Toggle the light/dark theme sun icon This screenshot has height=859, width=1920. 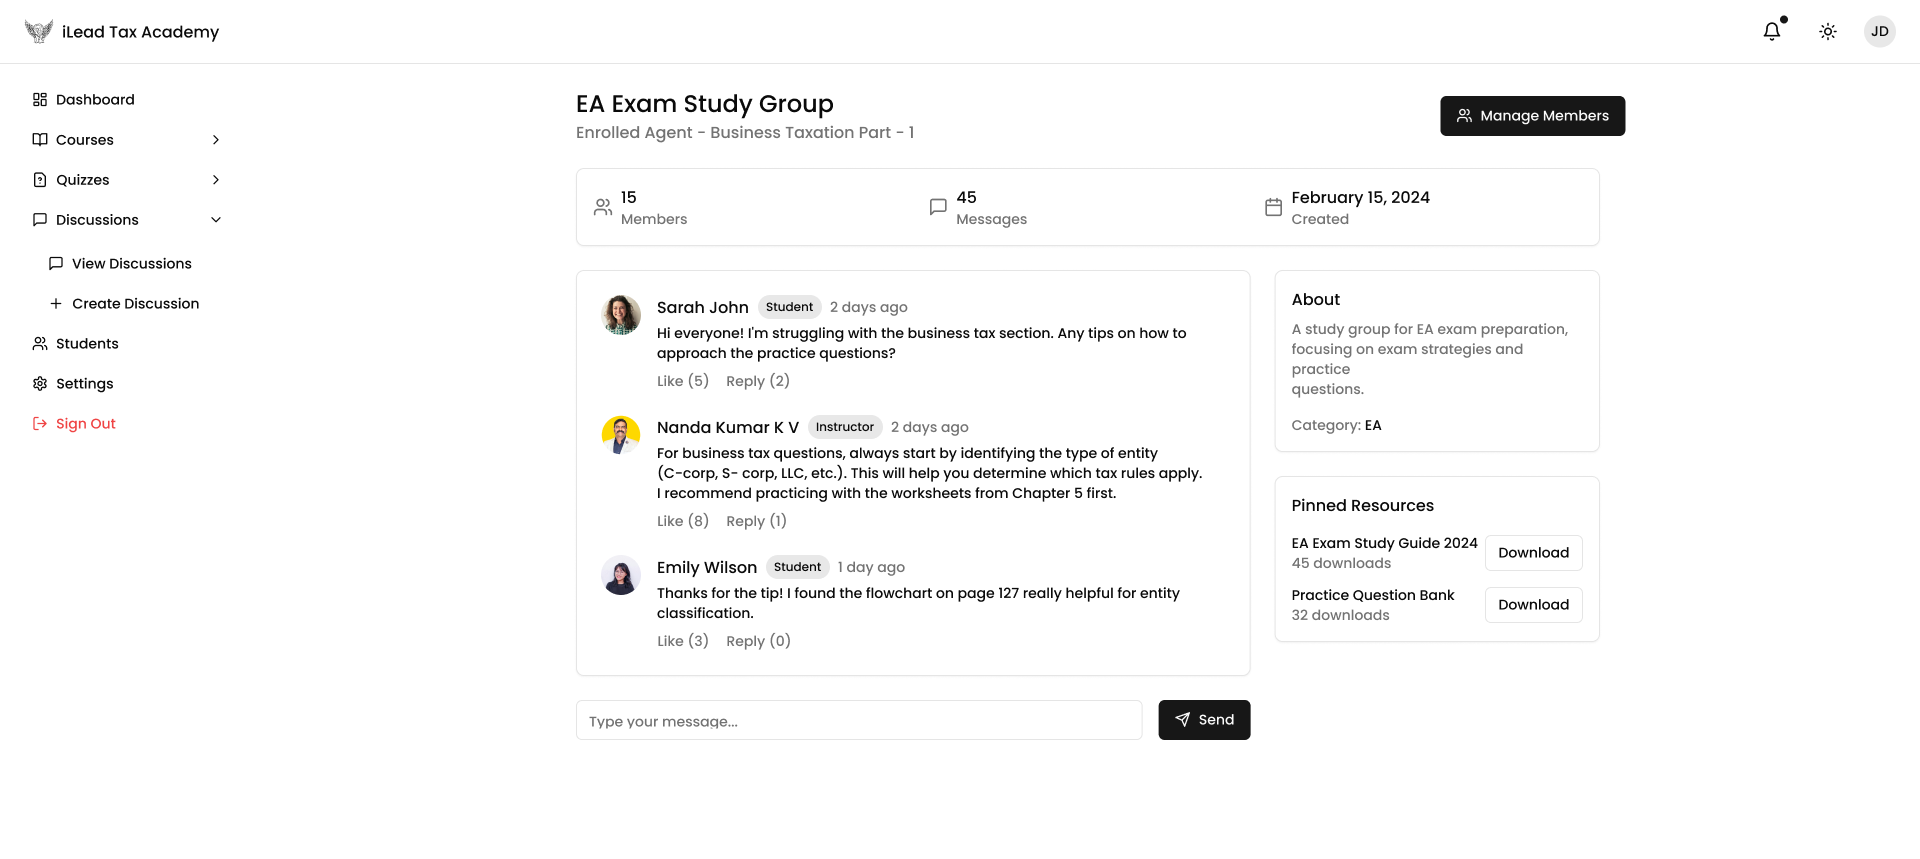click(1827, 32)
